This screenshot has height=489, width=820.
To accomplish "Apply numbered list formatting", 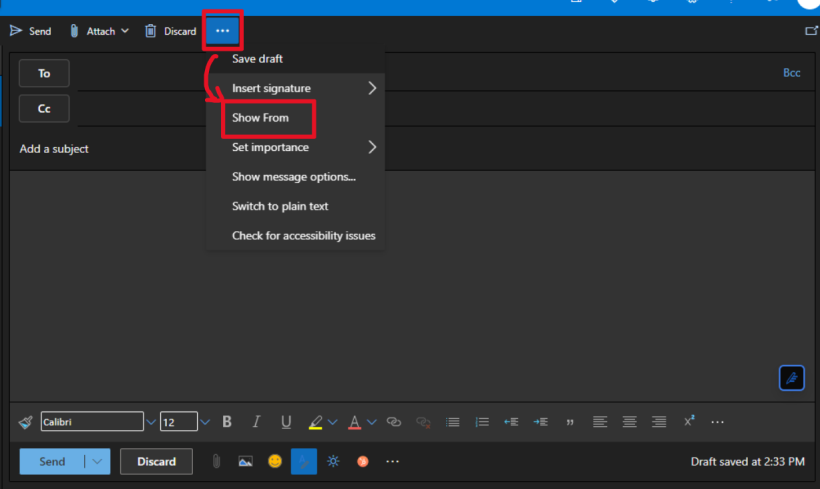I will (x=482, y=422).
